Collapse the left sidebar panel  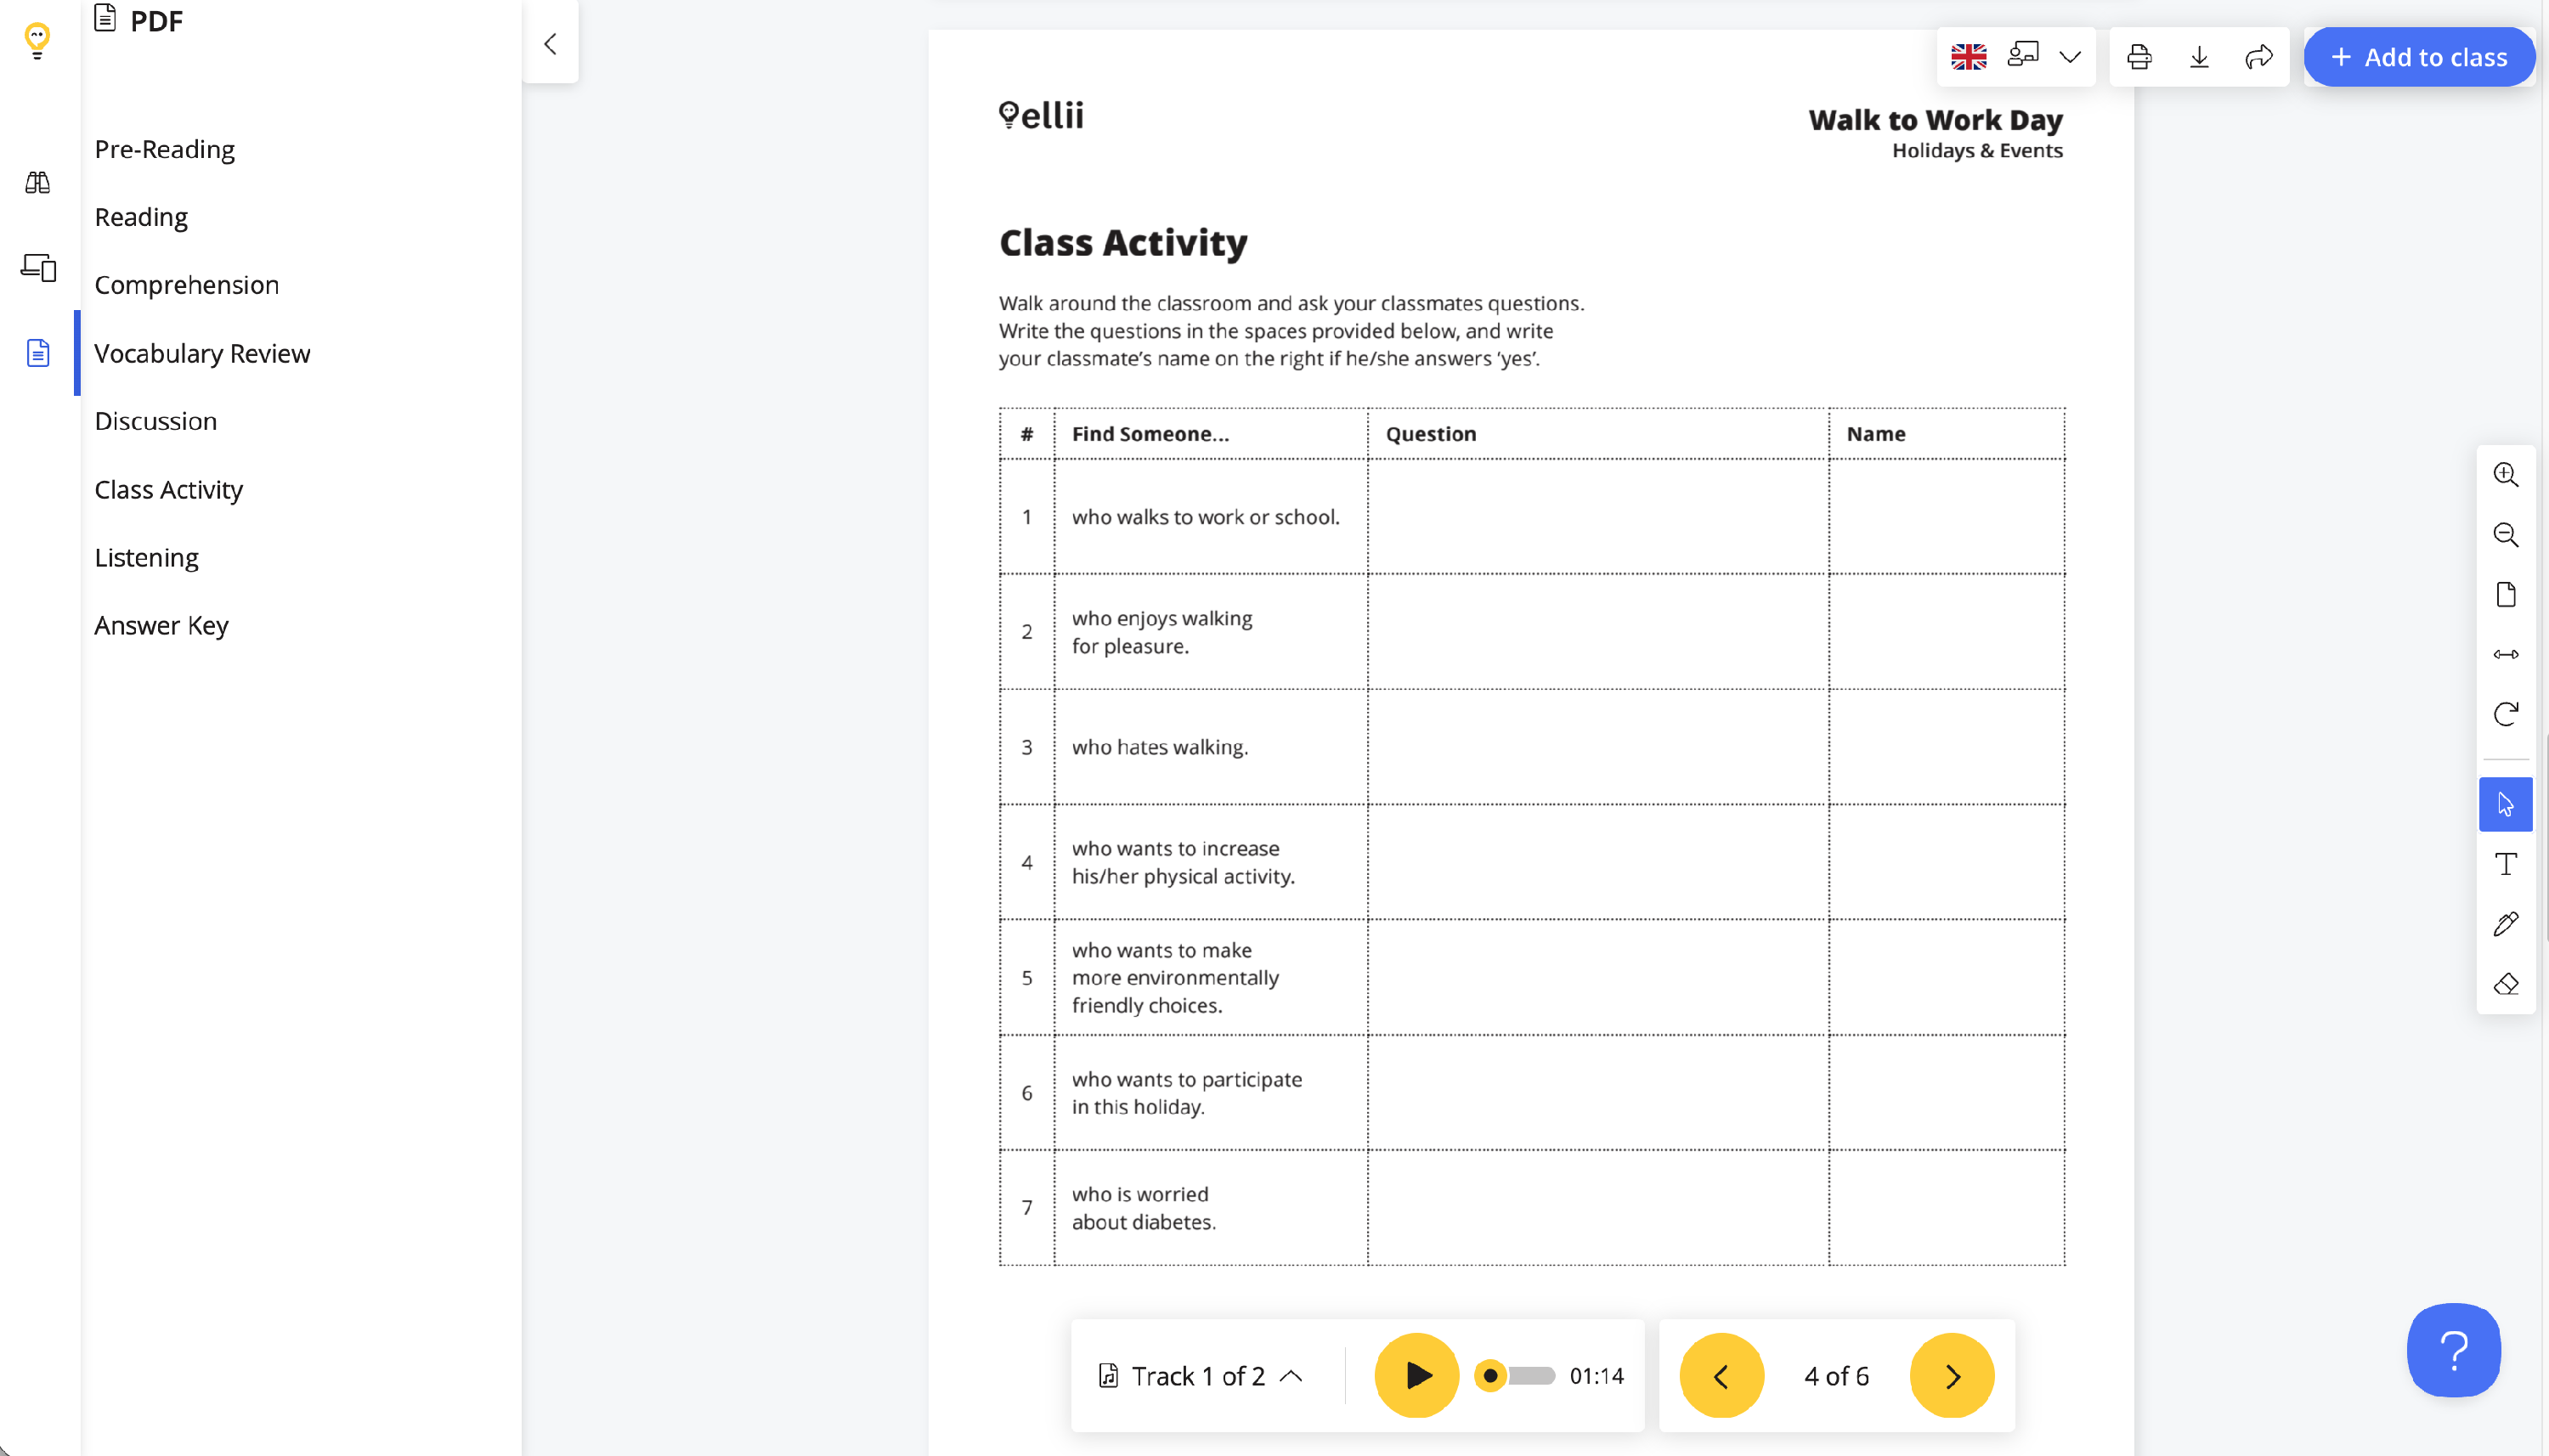pos(550,44)
